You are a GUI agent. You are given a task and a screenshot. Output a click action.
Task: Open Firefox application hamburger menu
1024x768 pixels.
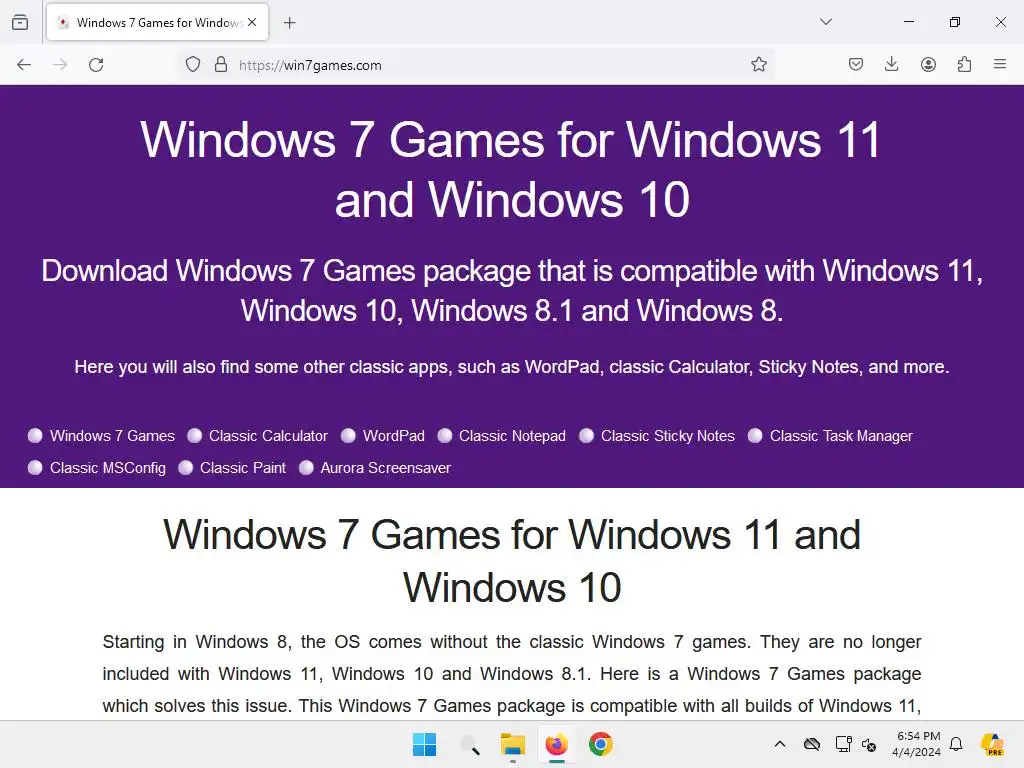[x=1000, y=64]
